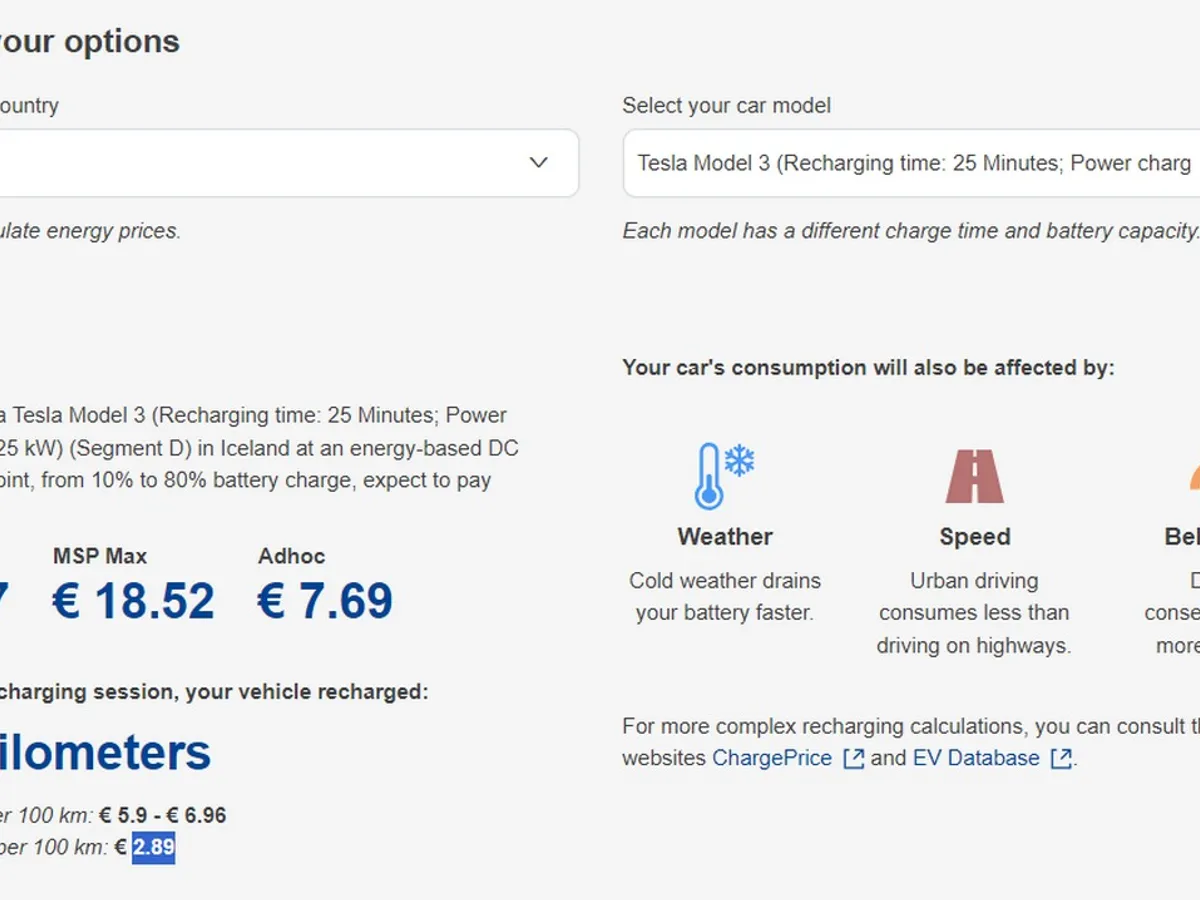Click the Speed road icon
The height and width of the screenshot is (900, 1200).
974,476
